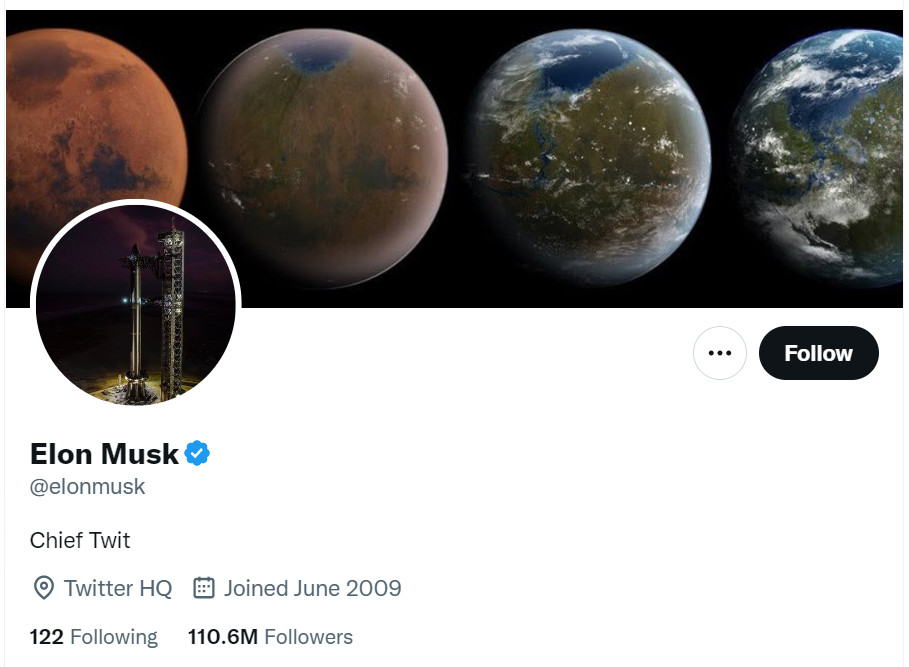
Task: Click the rocket launch profile picture
Action: pyautogui.click(x=136, y=304)
